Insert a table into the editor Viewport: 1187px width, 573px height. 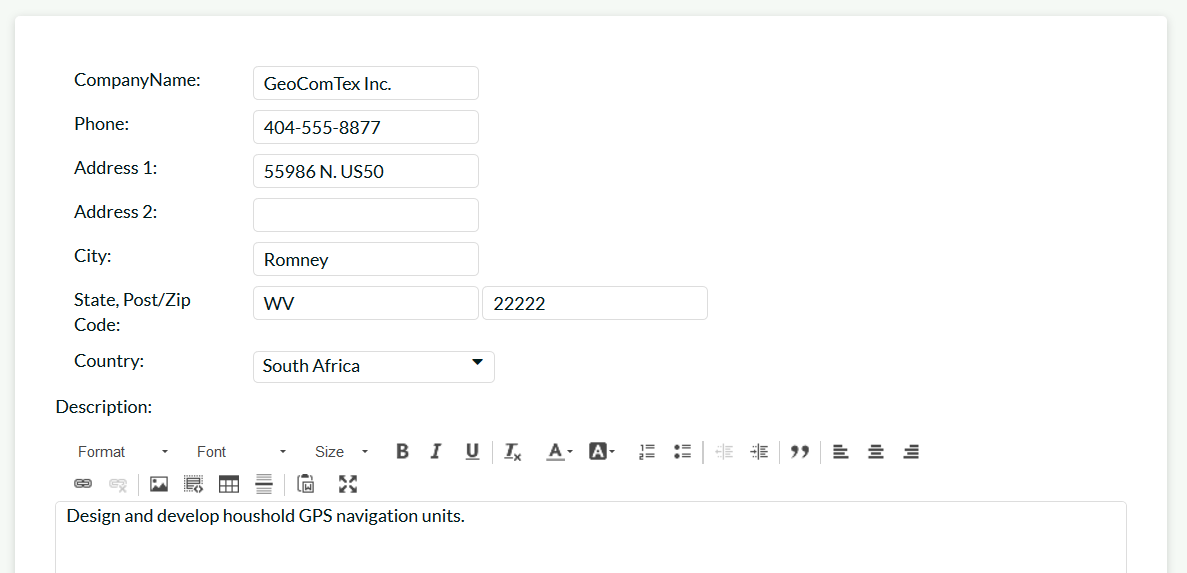(229, 484)
